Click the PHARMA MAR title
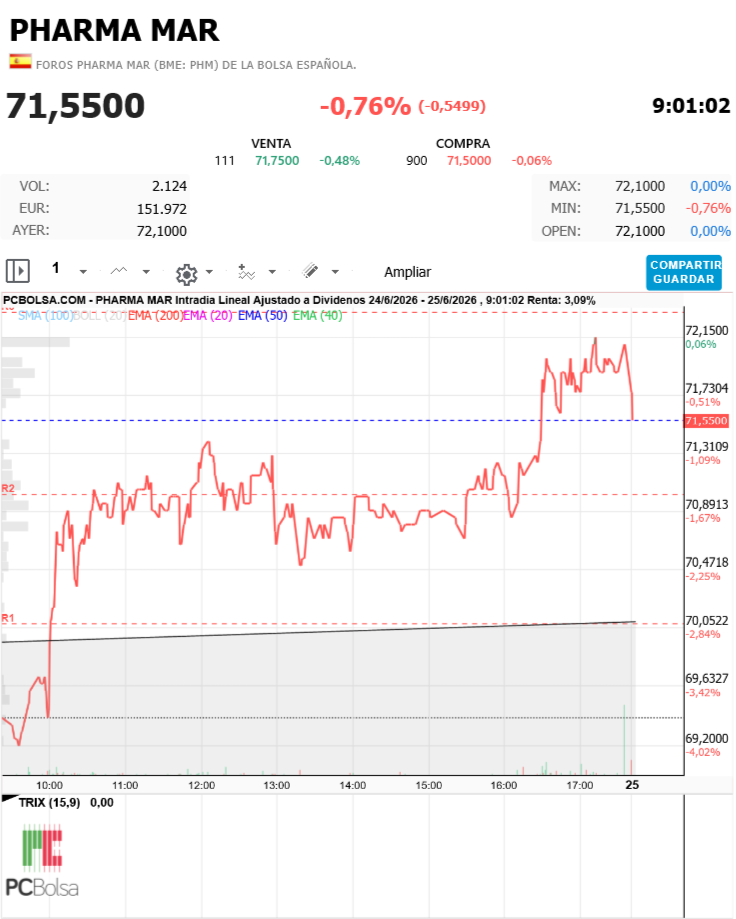Screen dimensions: 736x919 [x=114, y=30]
